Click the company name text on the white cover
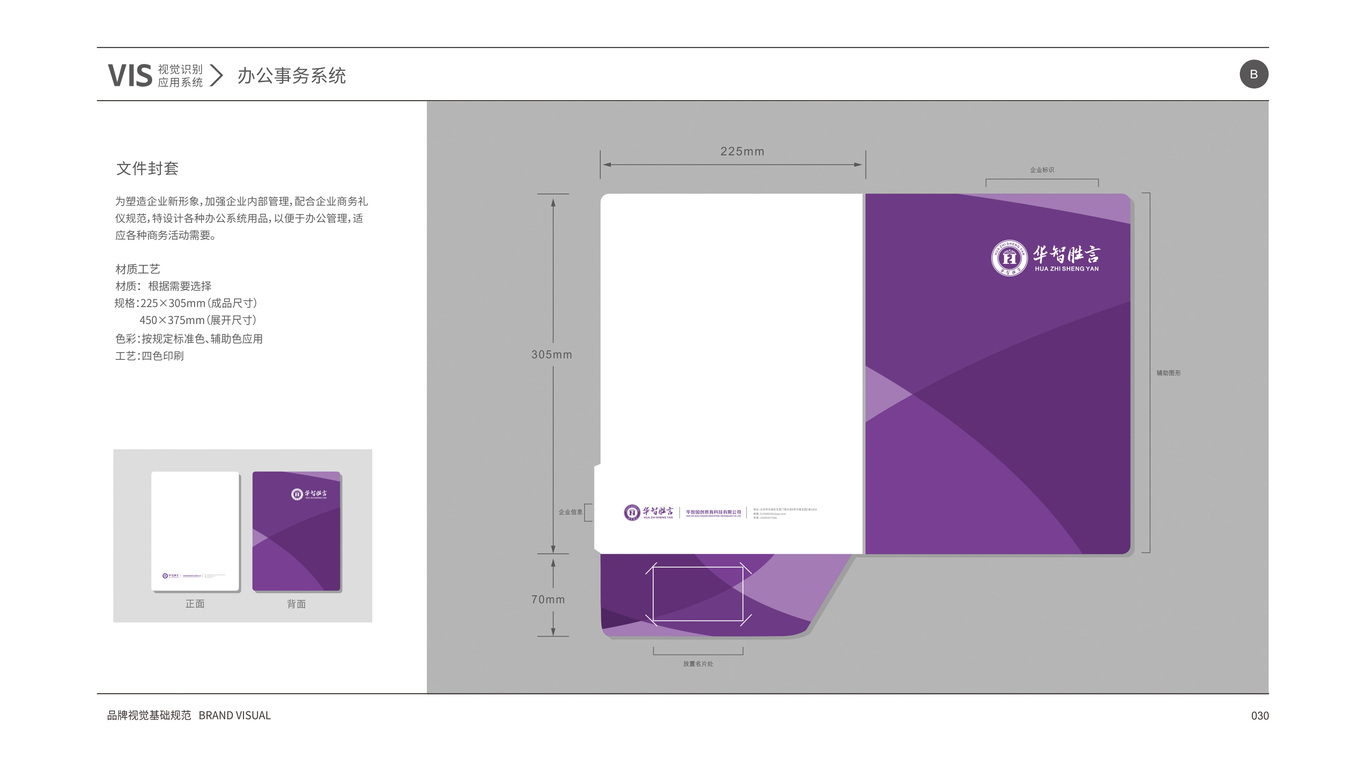 tap(714, 512)
